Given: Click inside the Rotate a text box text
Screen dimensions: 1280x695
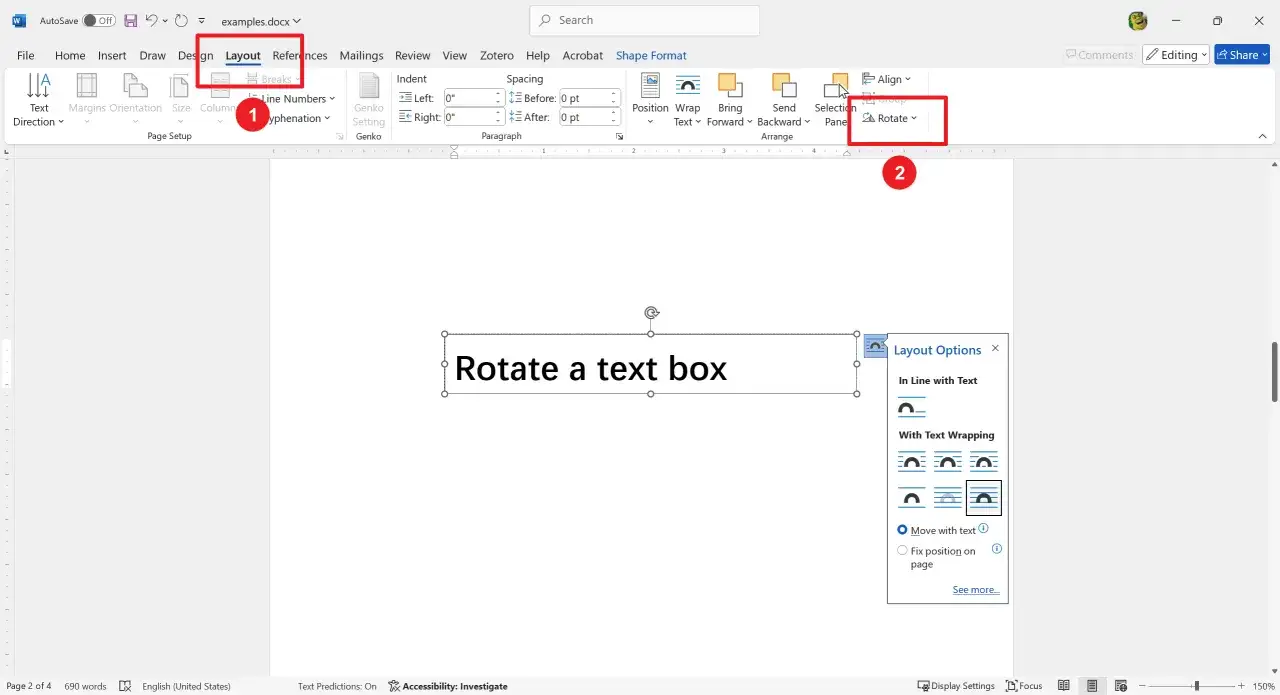Looking at the screenshot, I should click(x=591, y=368).
